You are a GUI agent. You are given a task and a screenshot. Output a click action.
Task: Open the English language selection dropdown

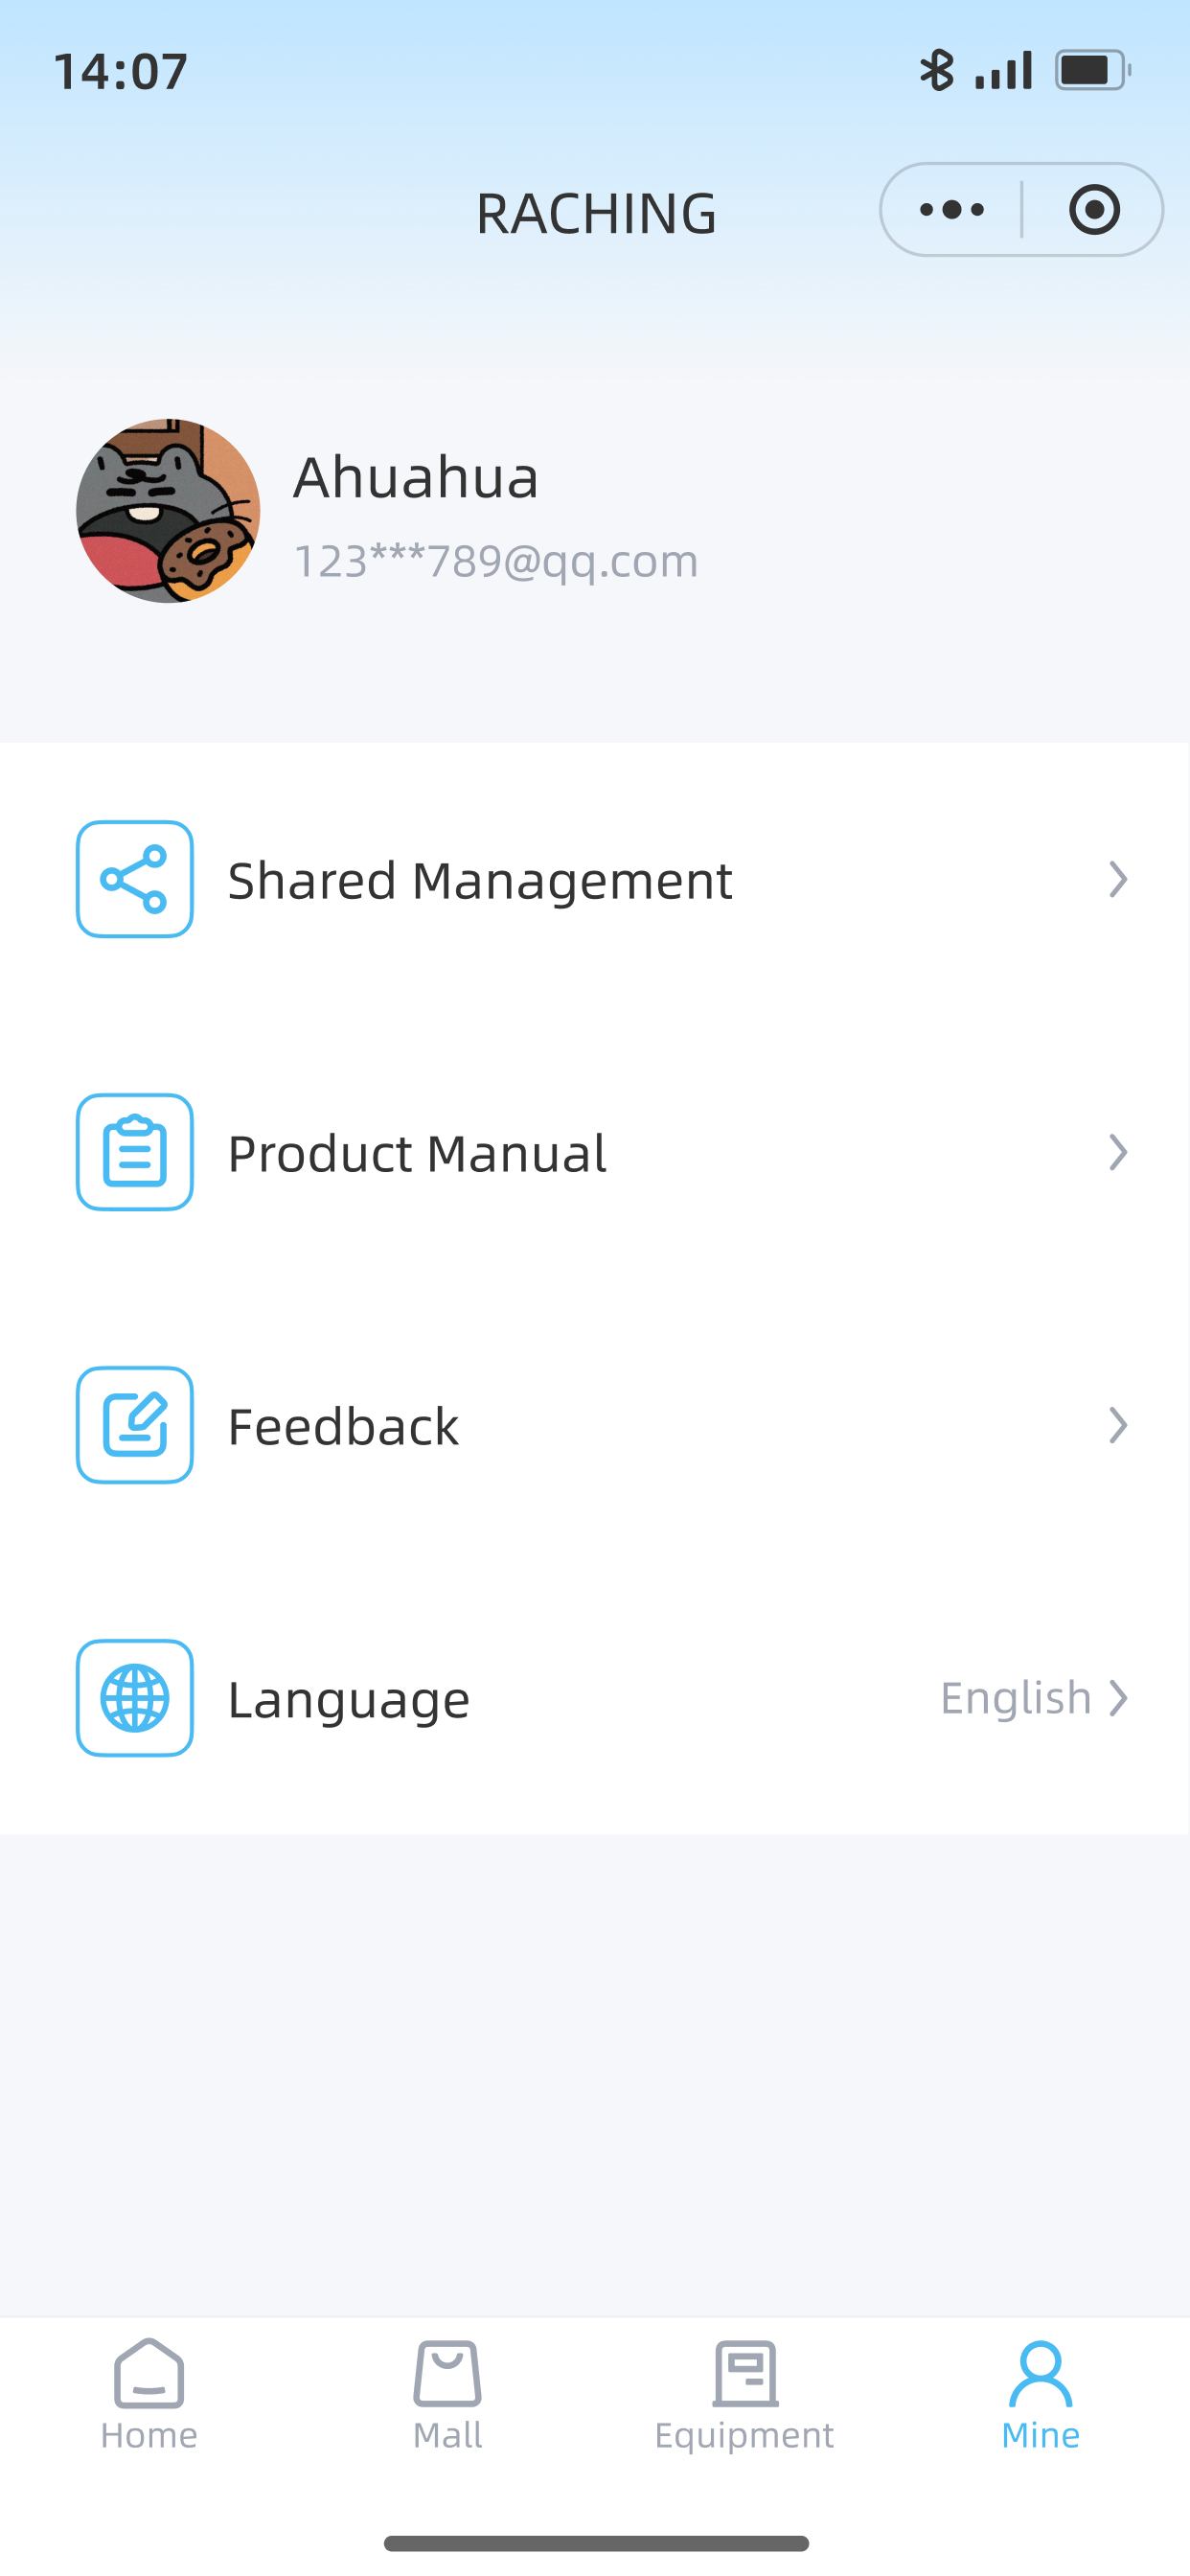point(1035,1698)
